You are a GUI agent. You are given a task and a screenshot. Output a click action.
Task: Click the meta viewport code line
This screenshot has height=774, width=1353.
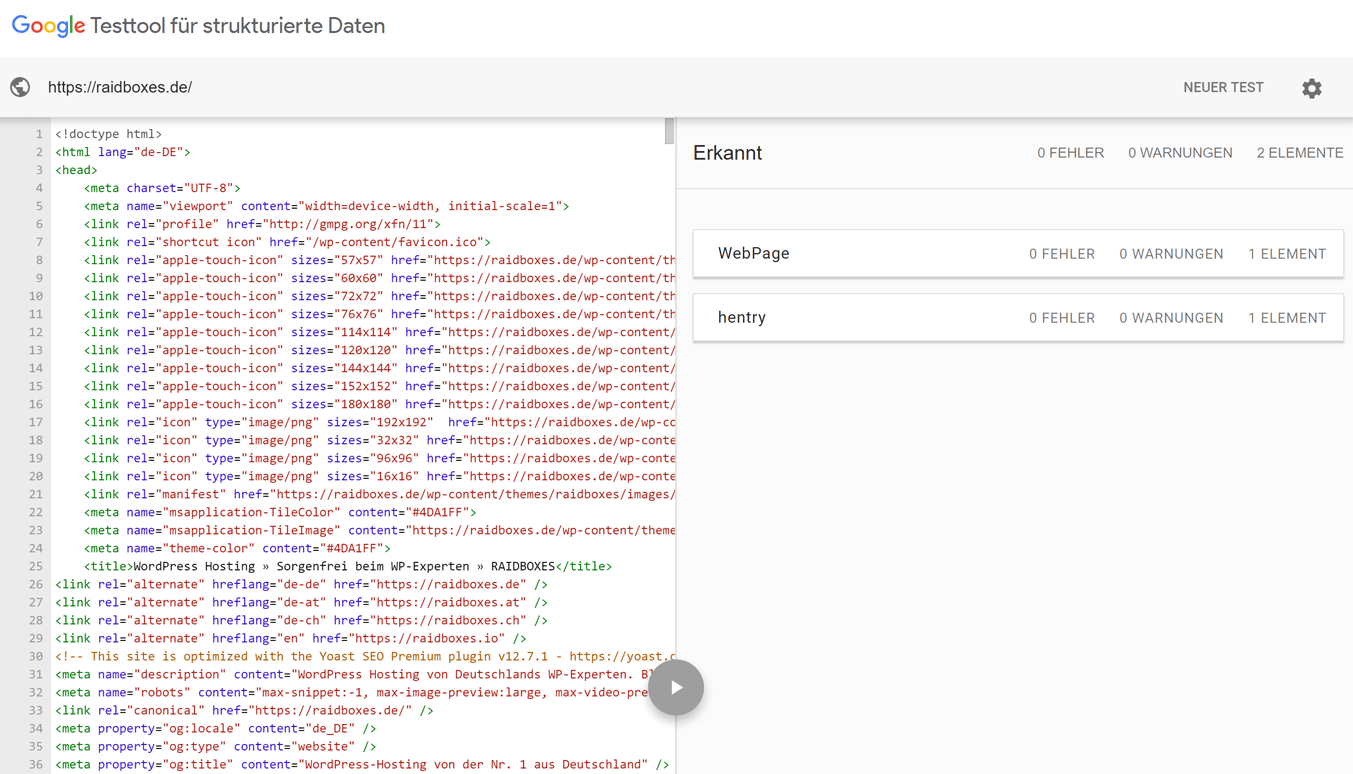[x=326, y=206]
